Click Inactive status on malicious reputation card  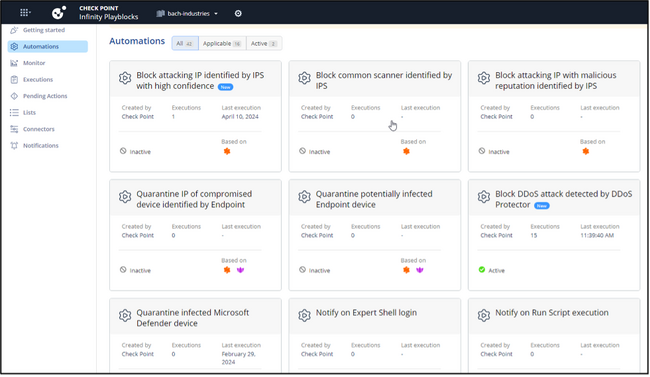(494, 152)
